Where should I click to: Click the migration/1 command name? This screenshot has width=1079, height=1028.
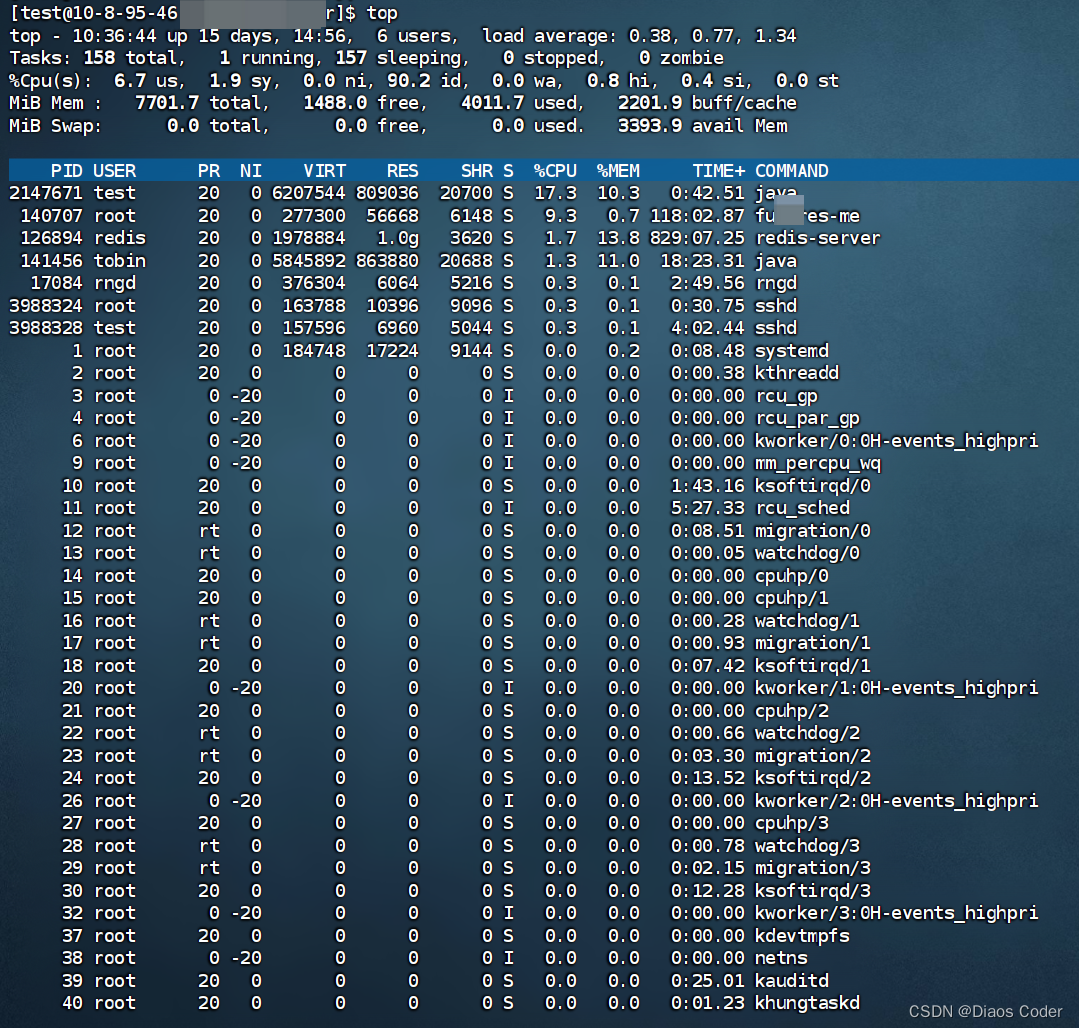tap(813, 643)
